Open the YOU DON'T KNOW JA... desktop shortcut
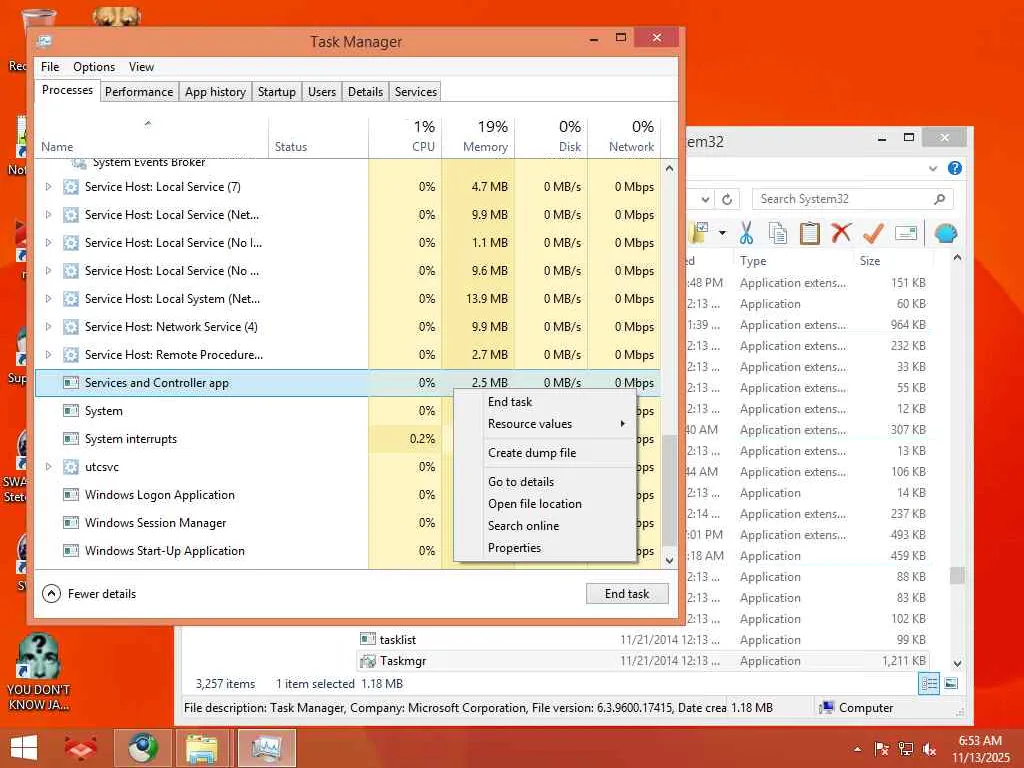This screenshot has width=1024, height=768. click(x=38, y=673)
